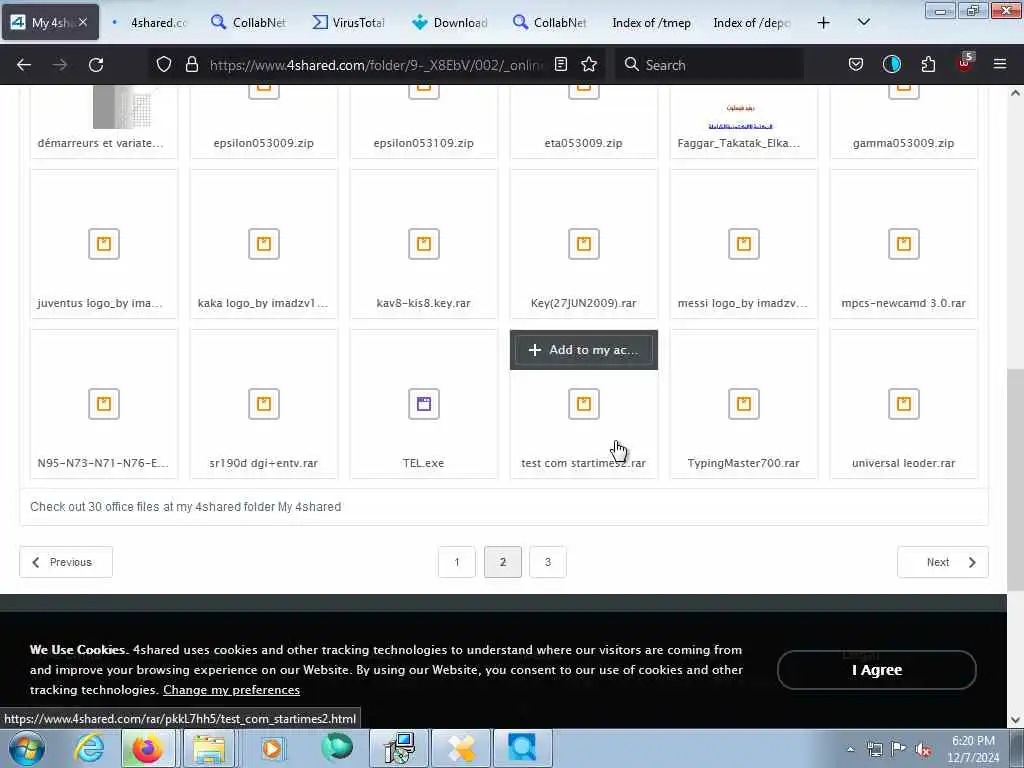Screen dimensions: 1024x768
Task: Bookmark this page with the star icon
Action: coord(589,64)
